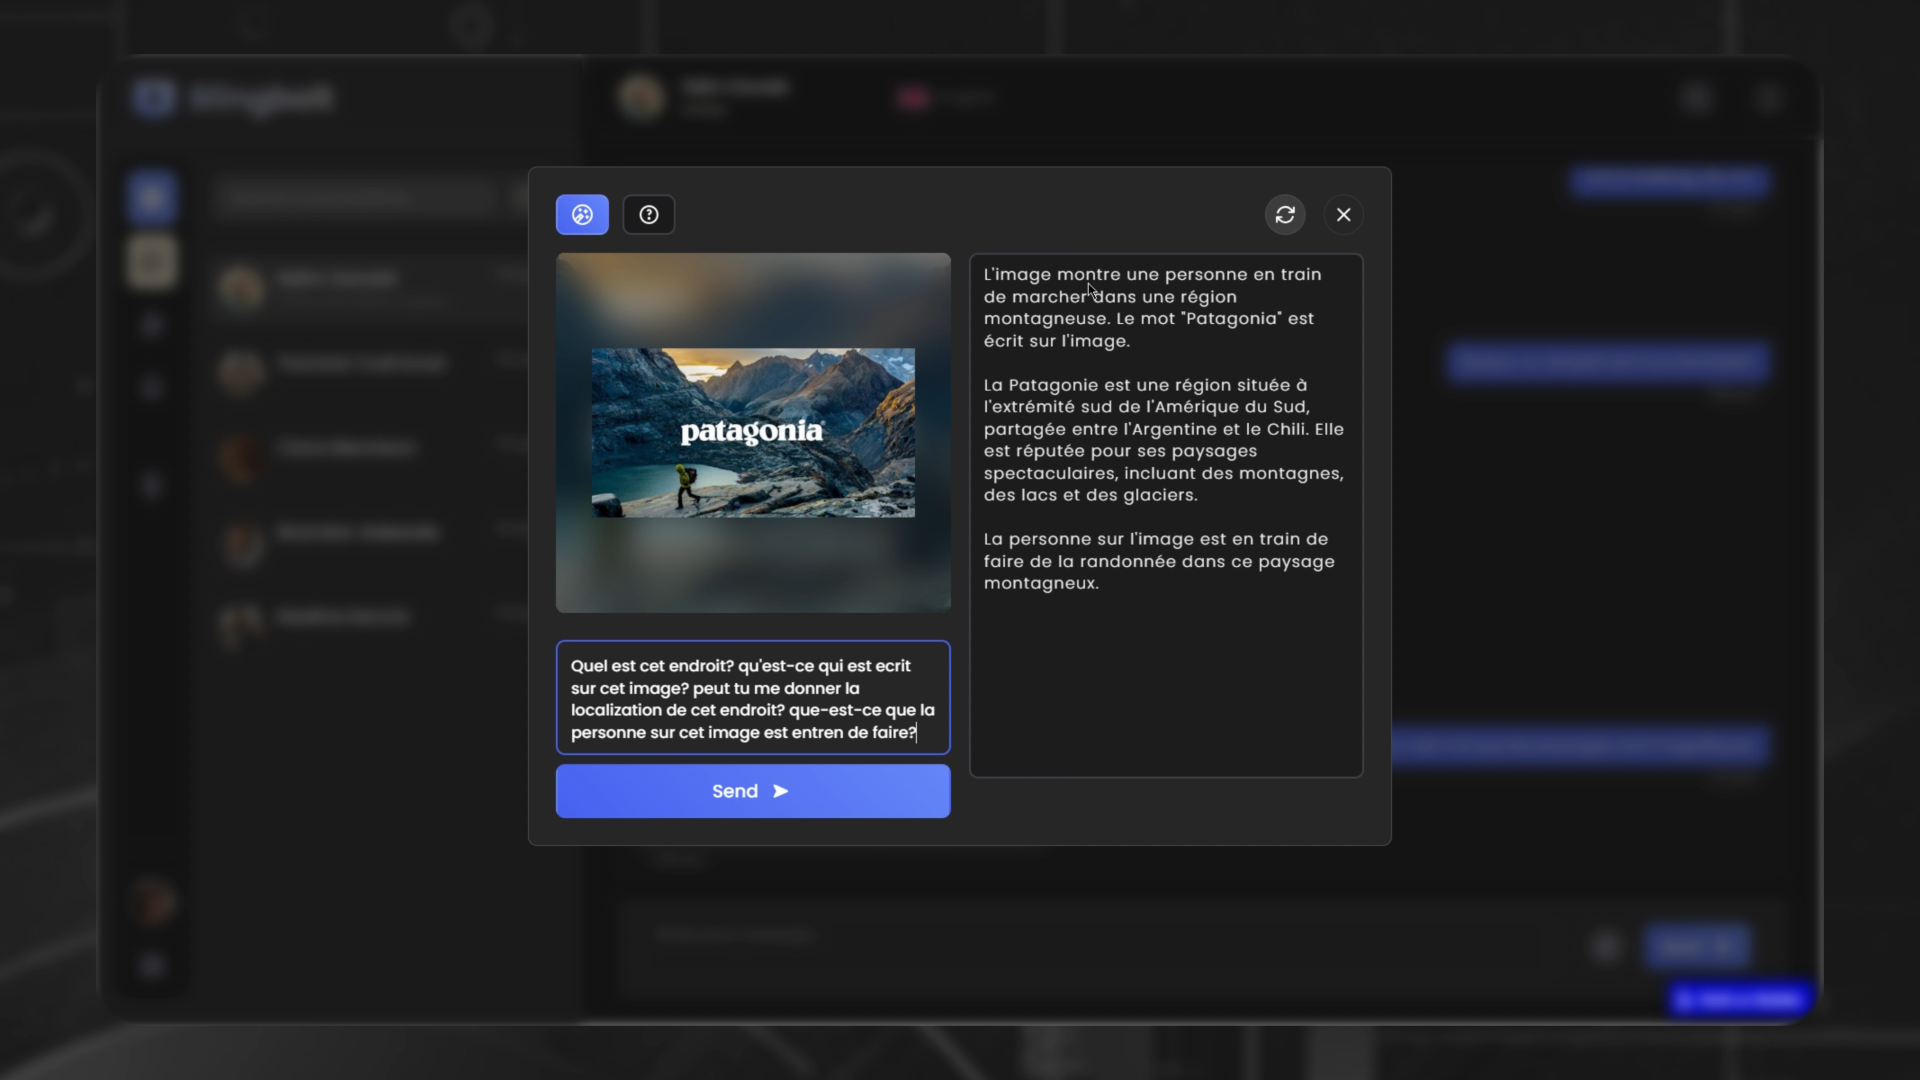This screenshot has height=1080, width=1920.
Task: Click the blurred search field above contacts
Action: tap(360, 198)
